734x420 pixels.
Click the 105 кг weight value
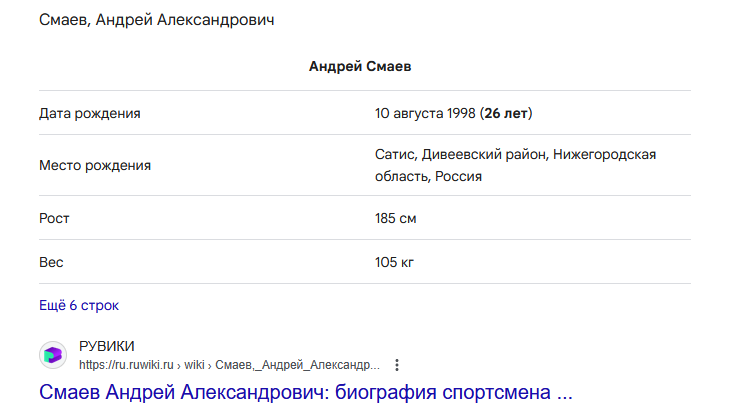394,262
